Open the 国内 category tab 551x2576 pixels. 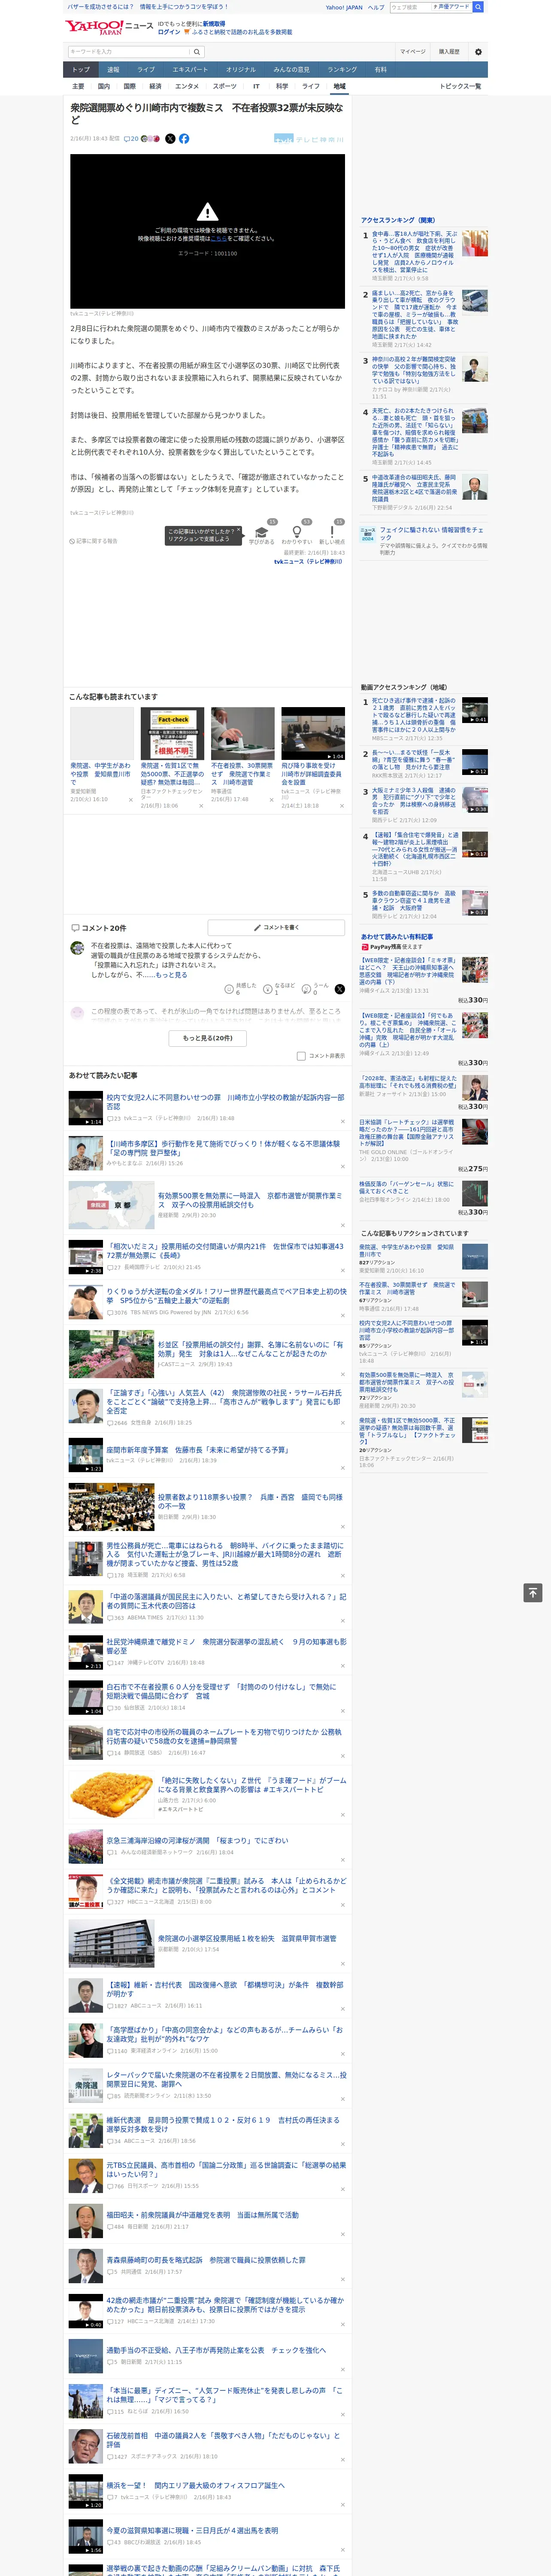click(103, 86)
